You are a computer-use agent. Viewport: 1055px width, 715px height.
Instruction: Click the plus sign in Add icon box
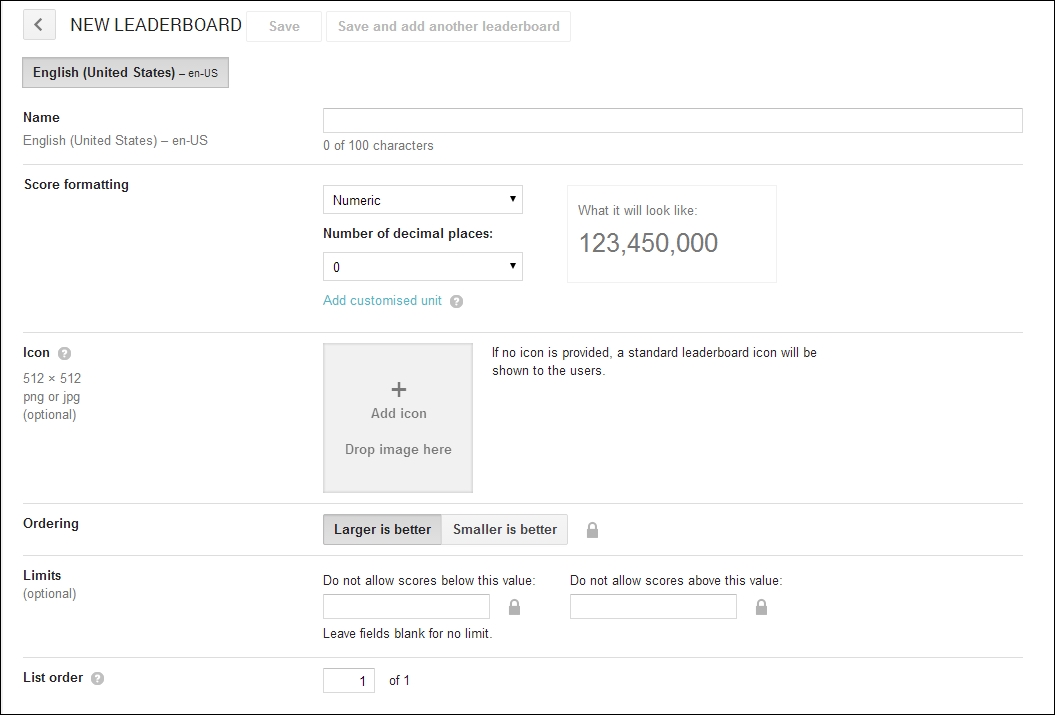tap(398, 390)
